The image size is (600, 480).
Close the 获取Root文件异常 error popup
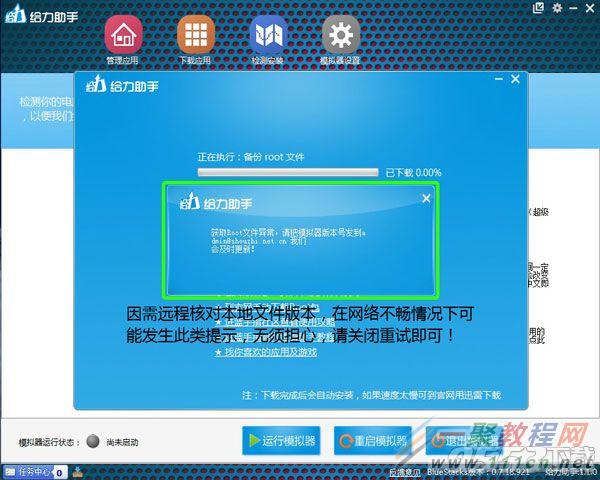[x=426, y=198]
